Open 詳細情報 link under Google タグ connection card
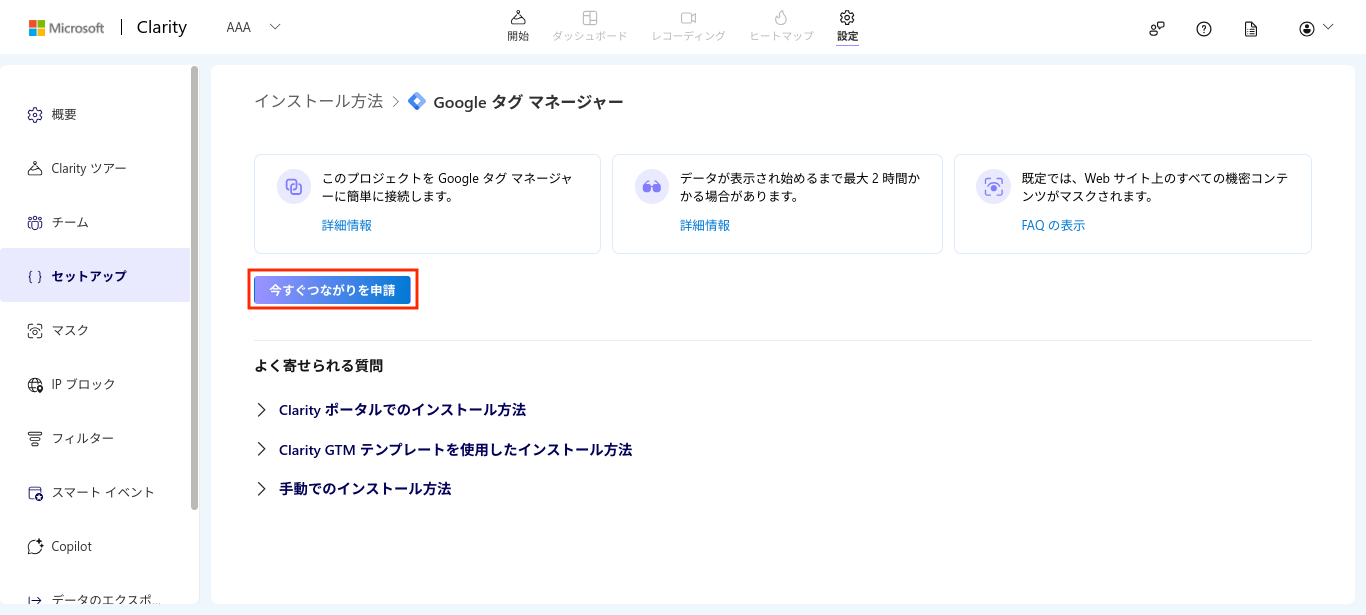The width and height of the screenshot is (1366, 615). [x=347, y=226]
